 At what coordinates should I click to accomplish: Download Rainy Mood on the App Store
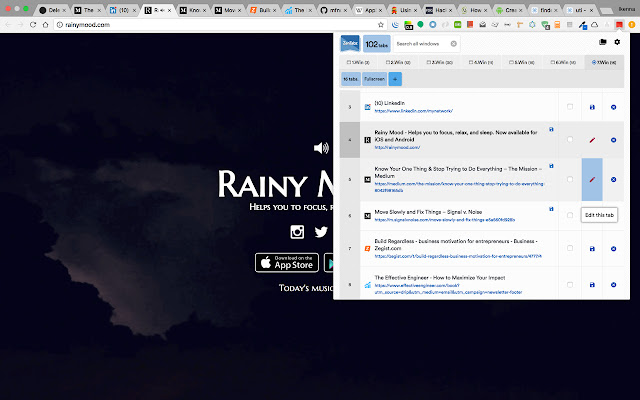coord(287,262)
